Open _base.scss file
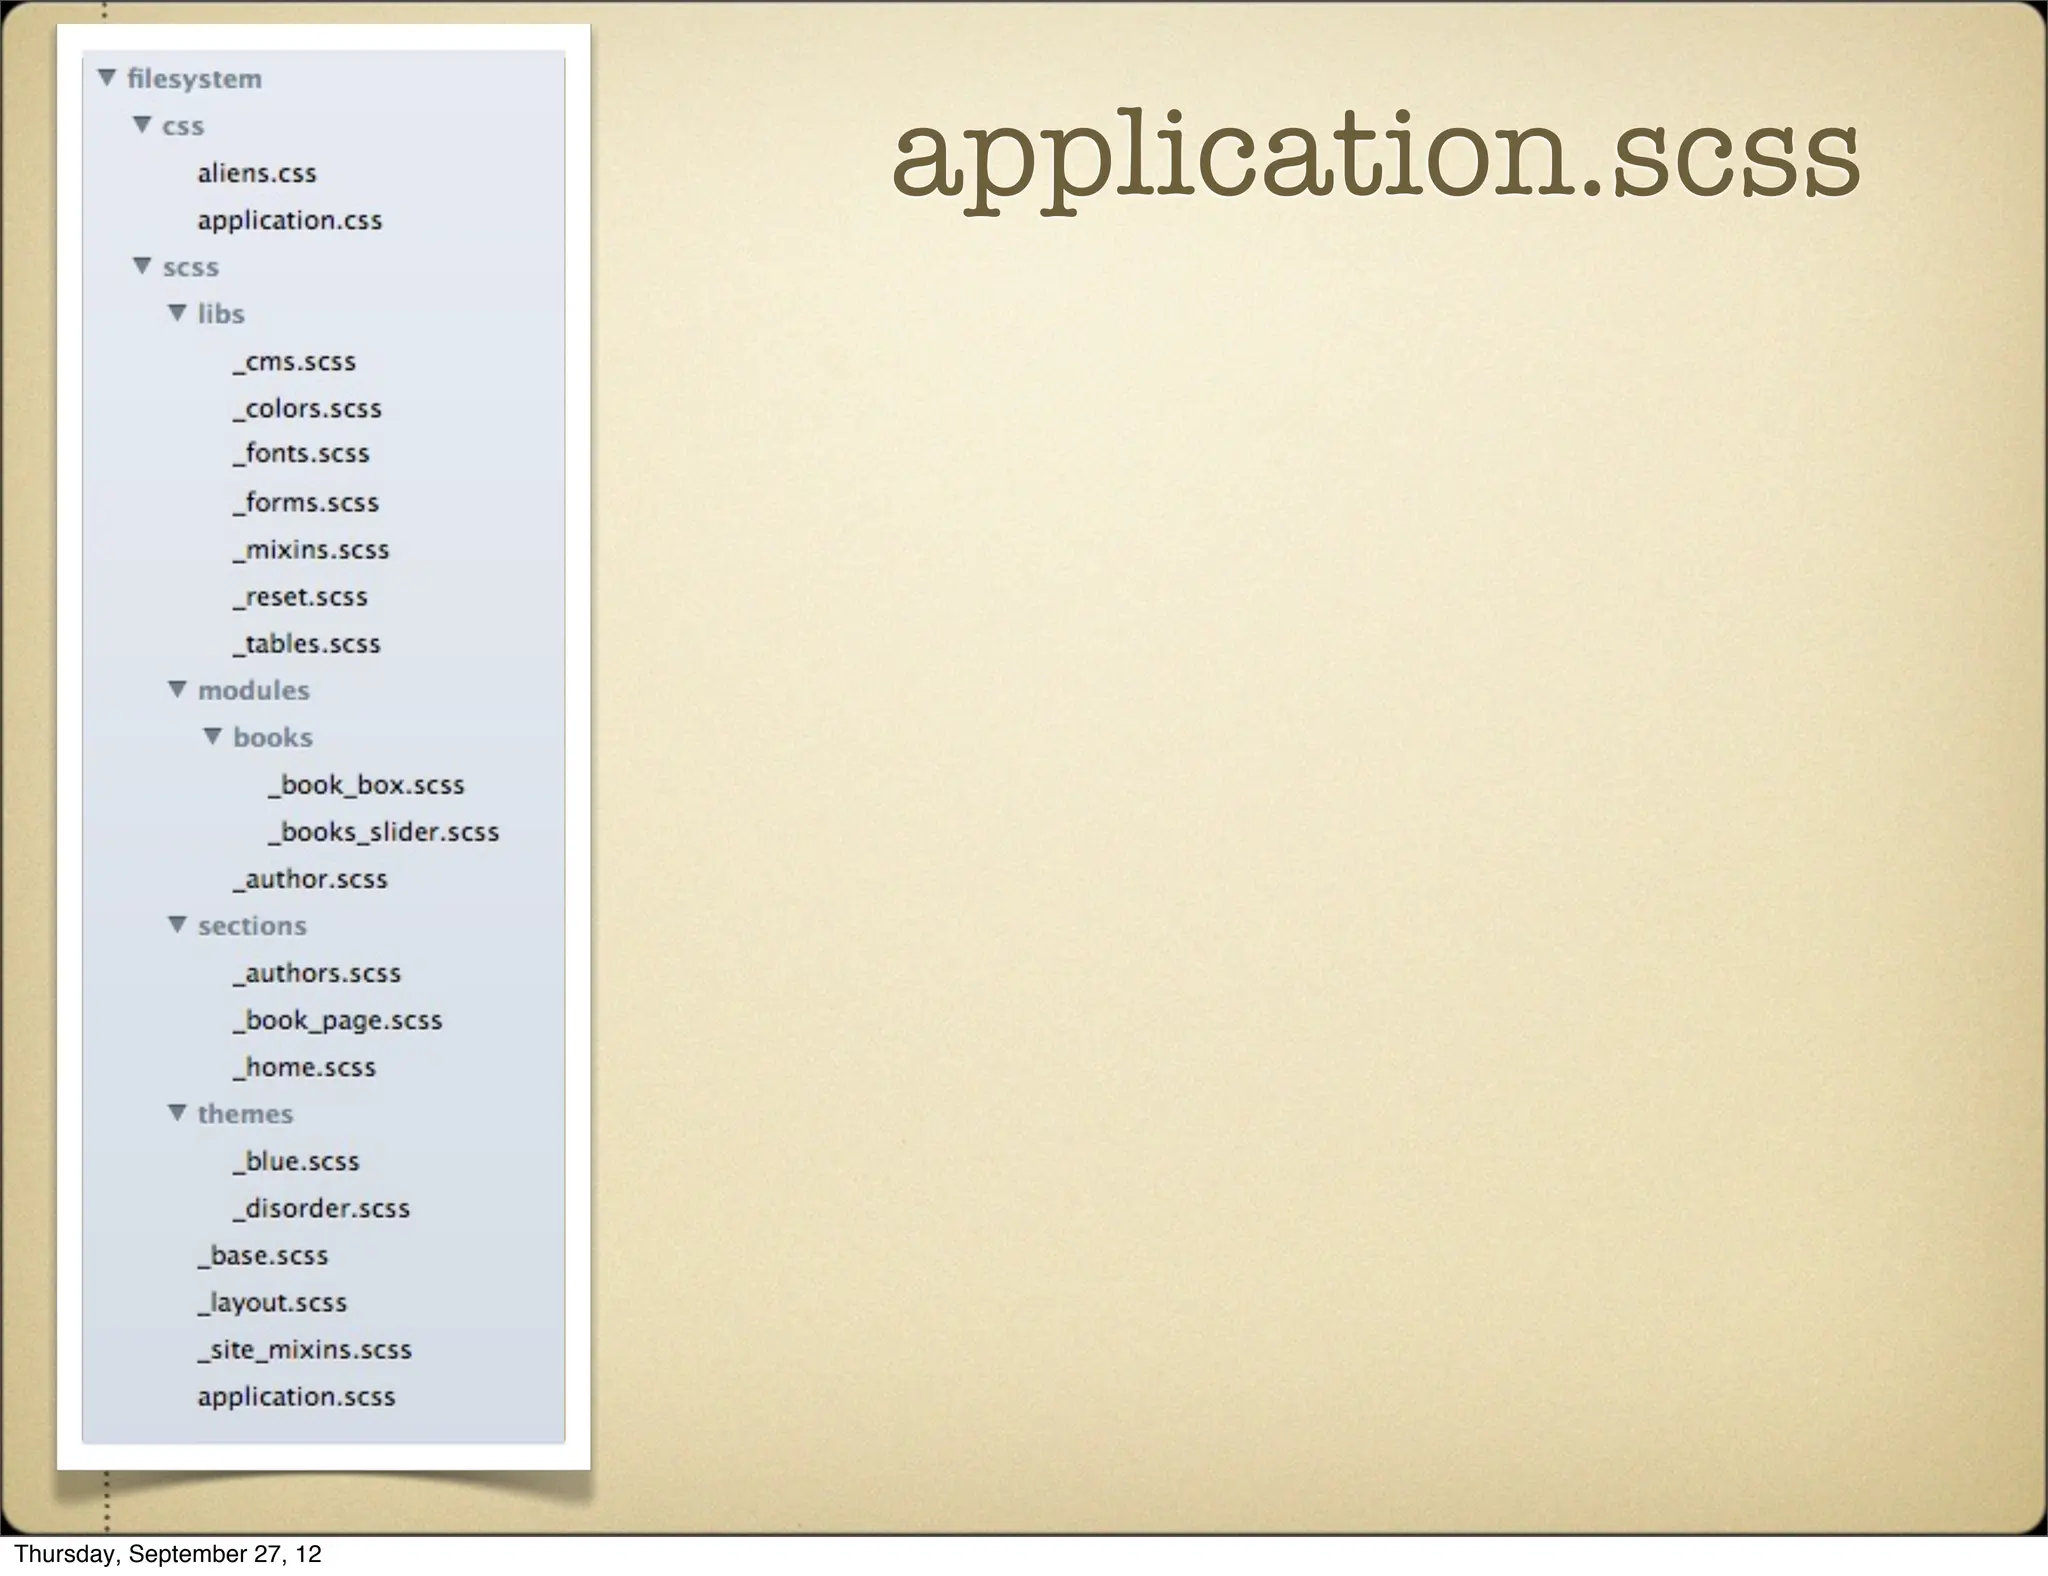The width and height of the screenshot is (2048, 1576). [263, 1255]
